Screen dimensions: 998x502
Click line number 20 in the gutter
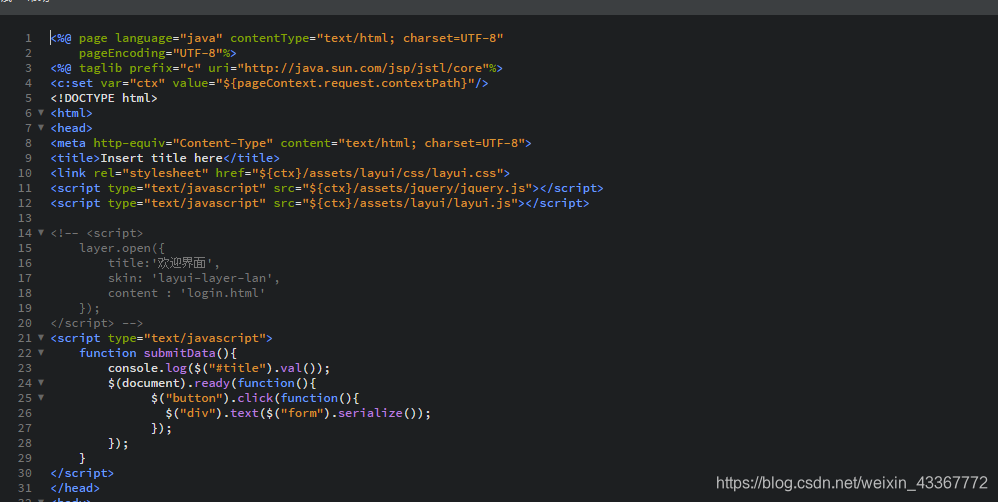coord(25,323)
